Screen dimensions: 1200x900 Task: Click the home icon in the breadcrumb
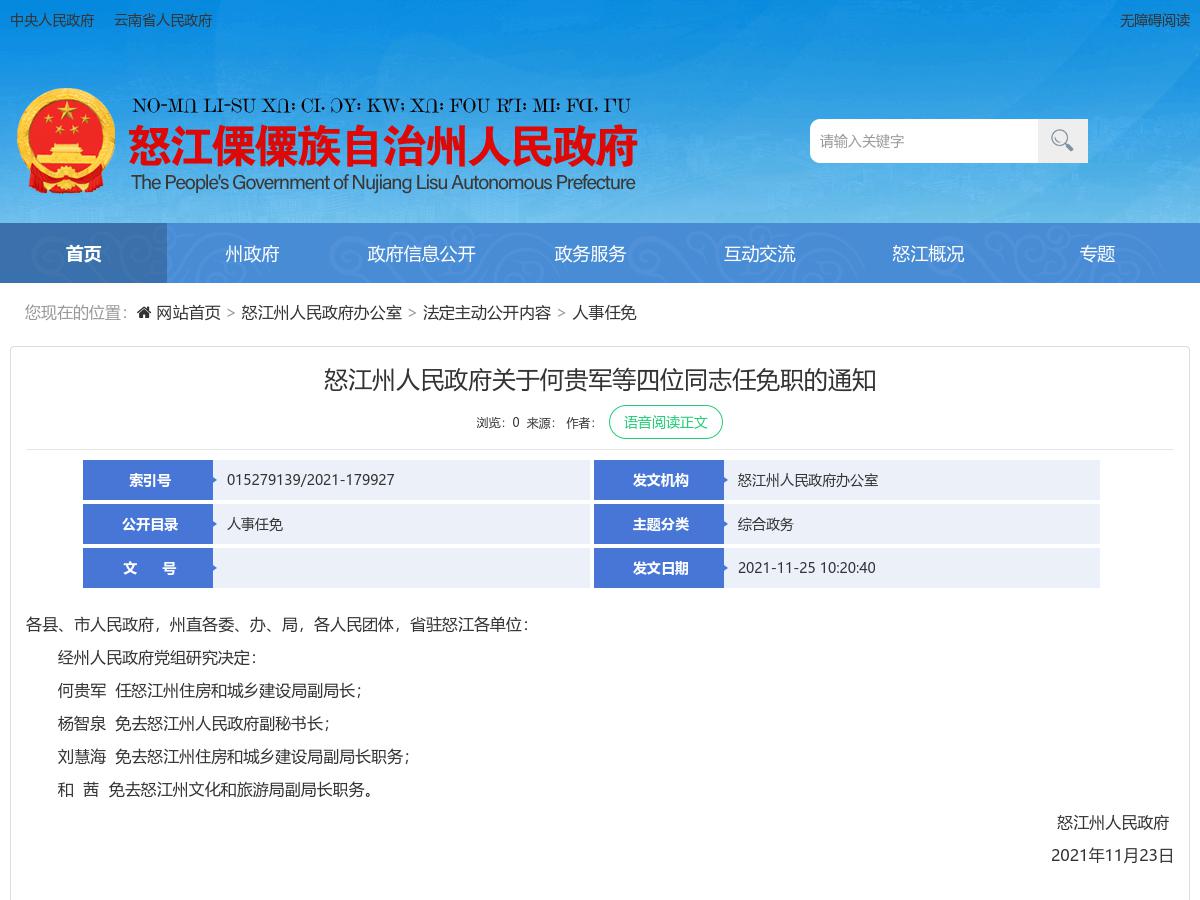pyautogui.click(x=143, y=312)
